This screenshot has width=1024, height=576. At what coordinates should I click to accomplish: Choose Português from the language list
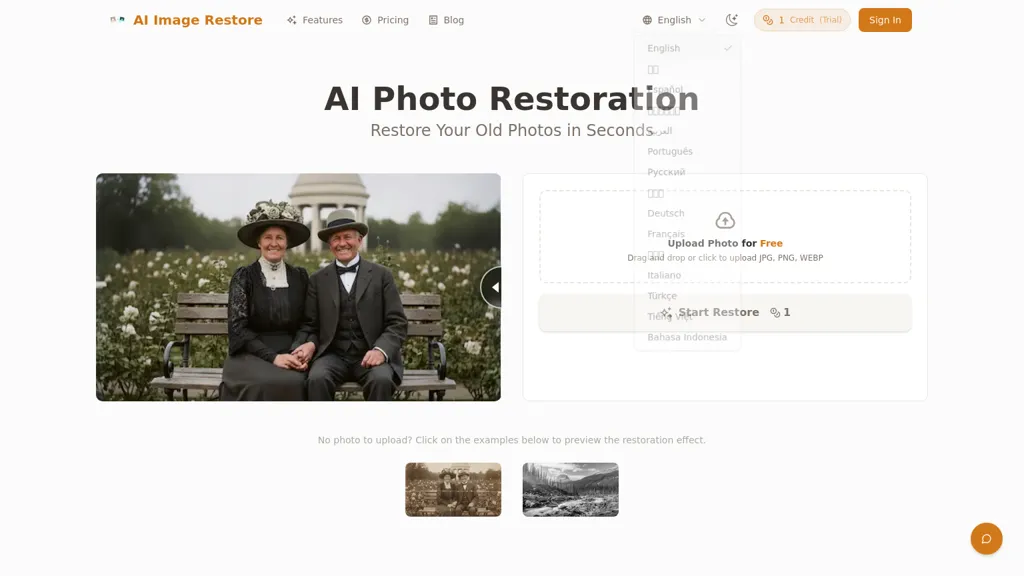click(x=688, y=152)
